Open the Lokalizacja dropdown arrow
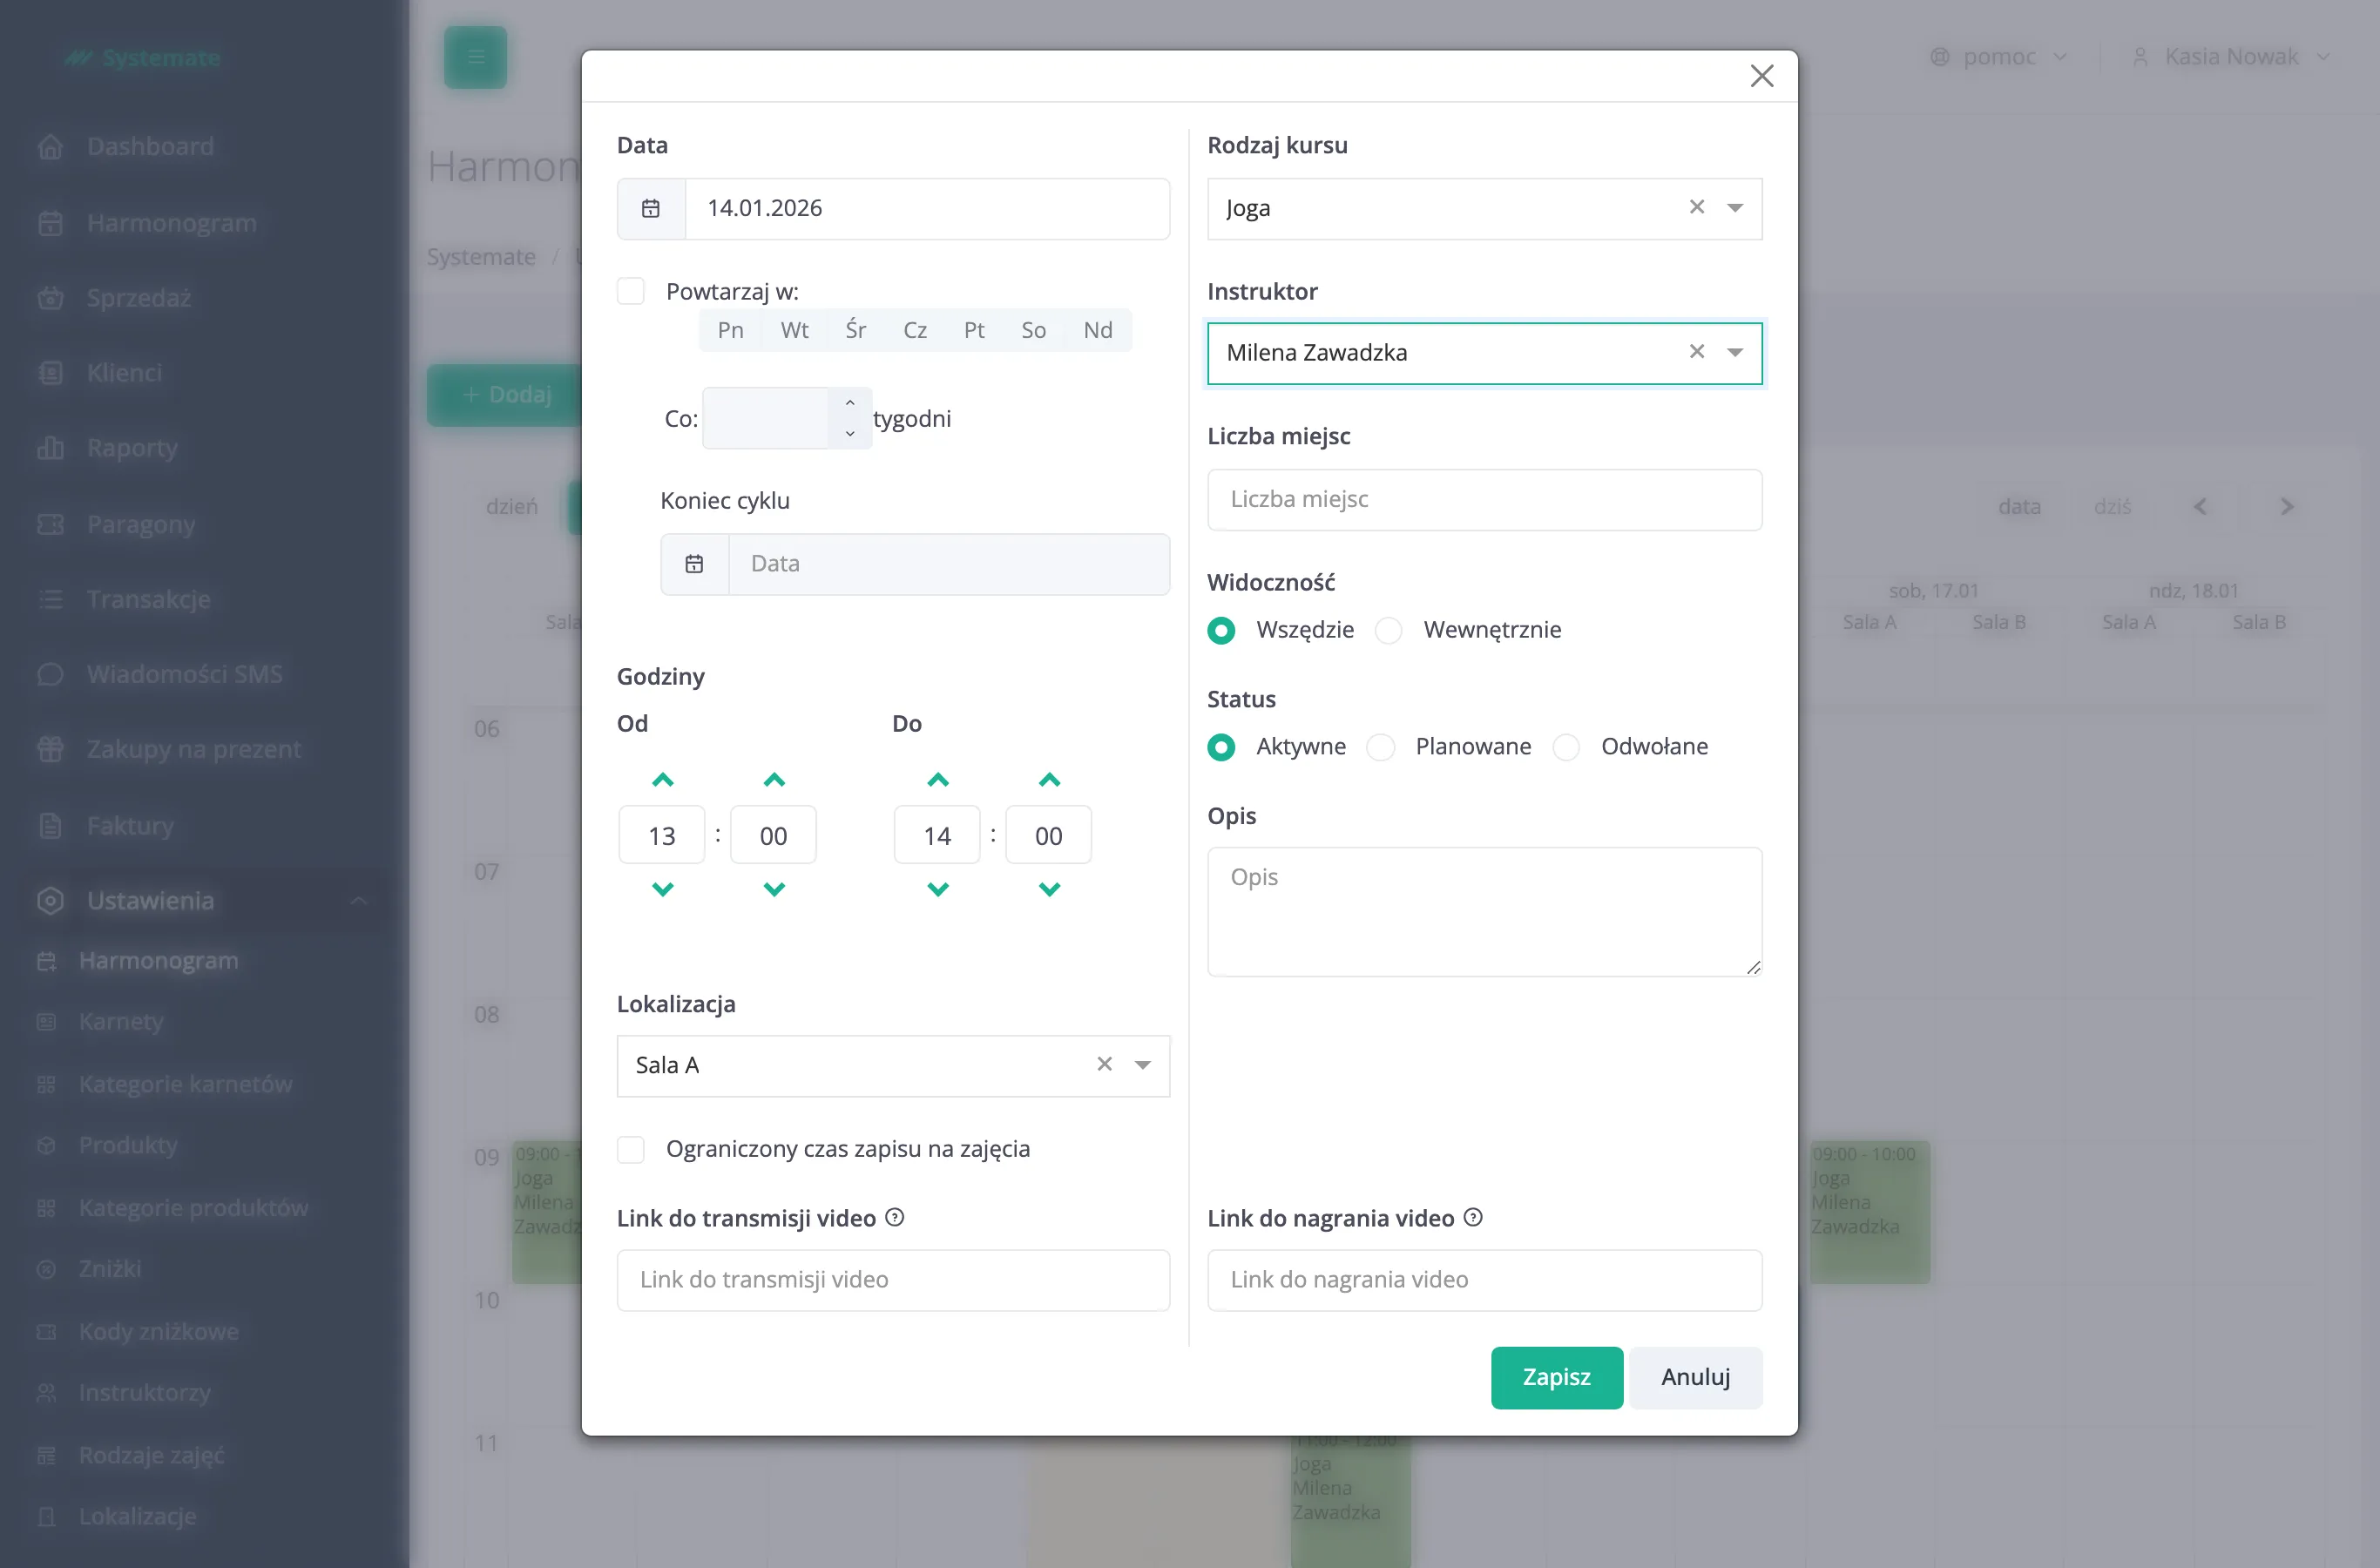This screenshot has width=2380, height=1568. tap(1142, 1065)
